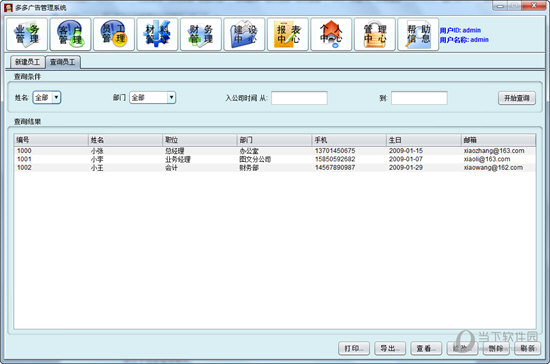Click the 职位 column header
550x364 pixels.
tap(200, 140)
